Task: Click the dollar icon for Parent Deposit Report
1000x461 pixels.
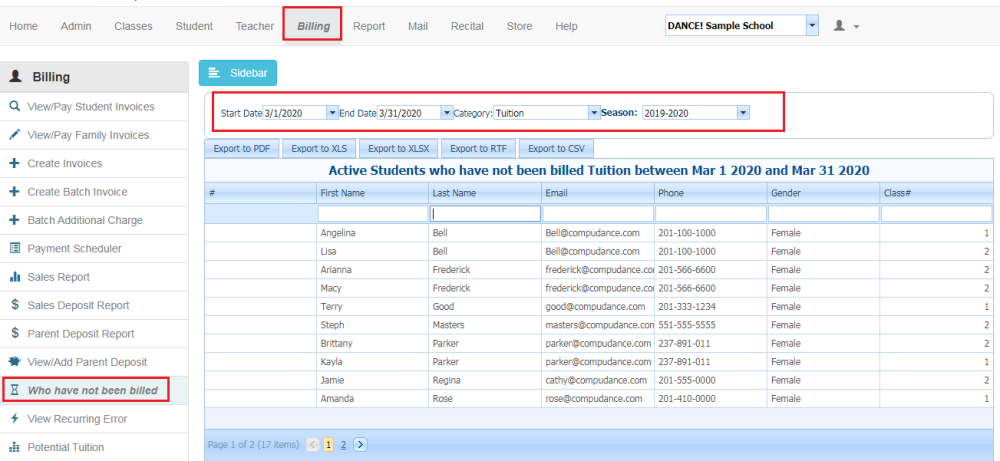Action: 15,333
